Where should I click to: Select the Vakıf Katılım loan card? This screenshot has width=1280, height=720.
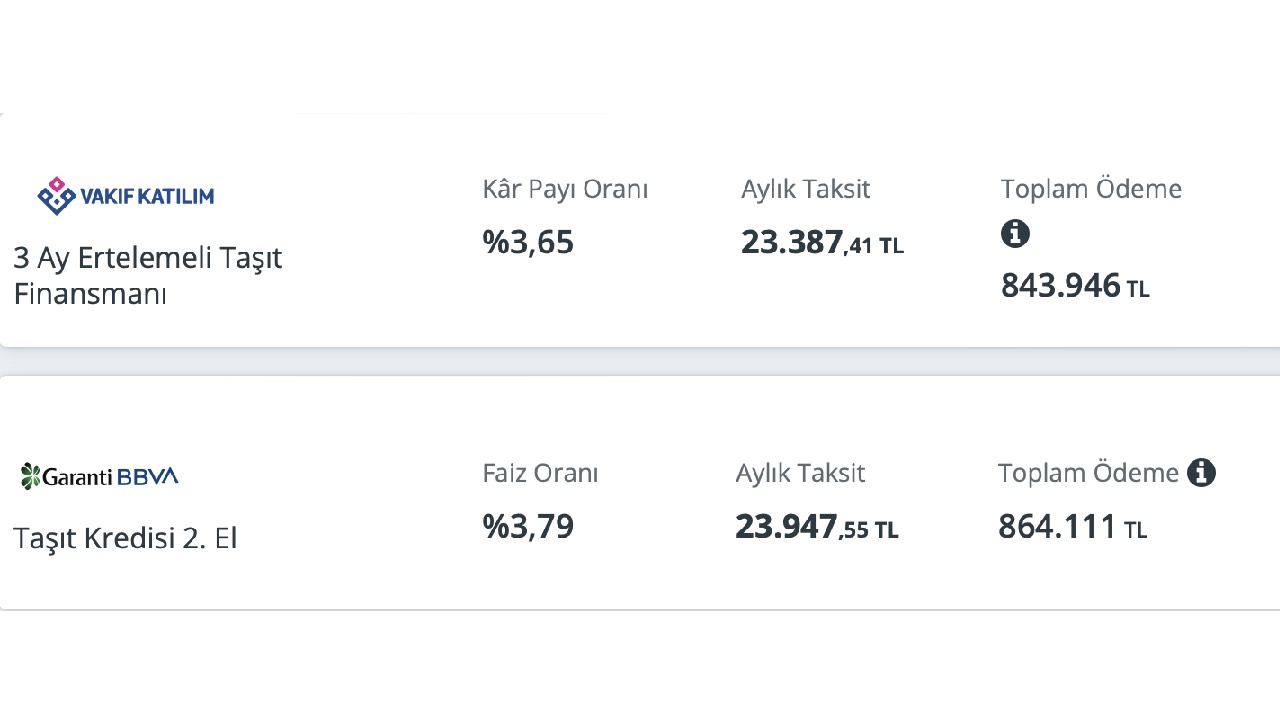640,230
